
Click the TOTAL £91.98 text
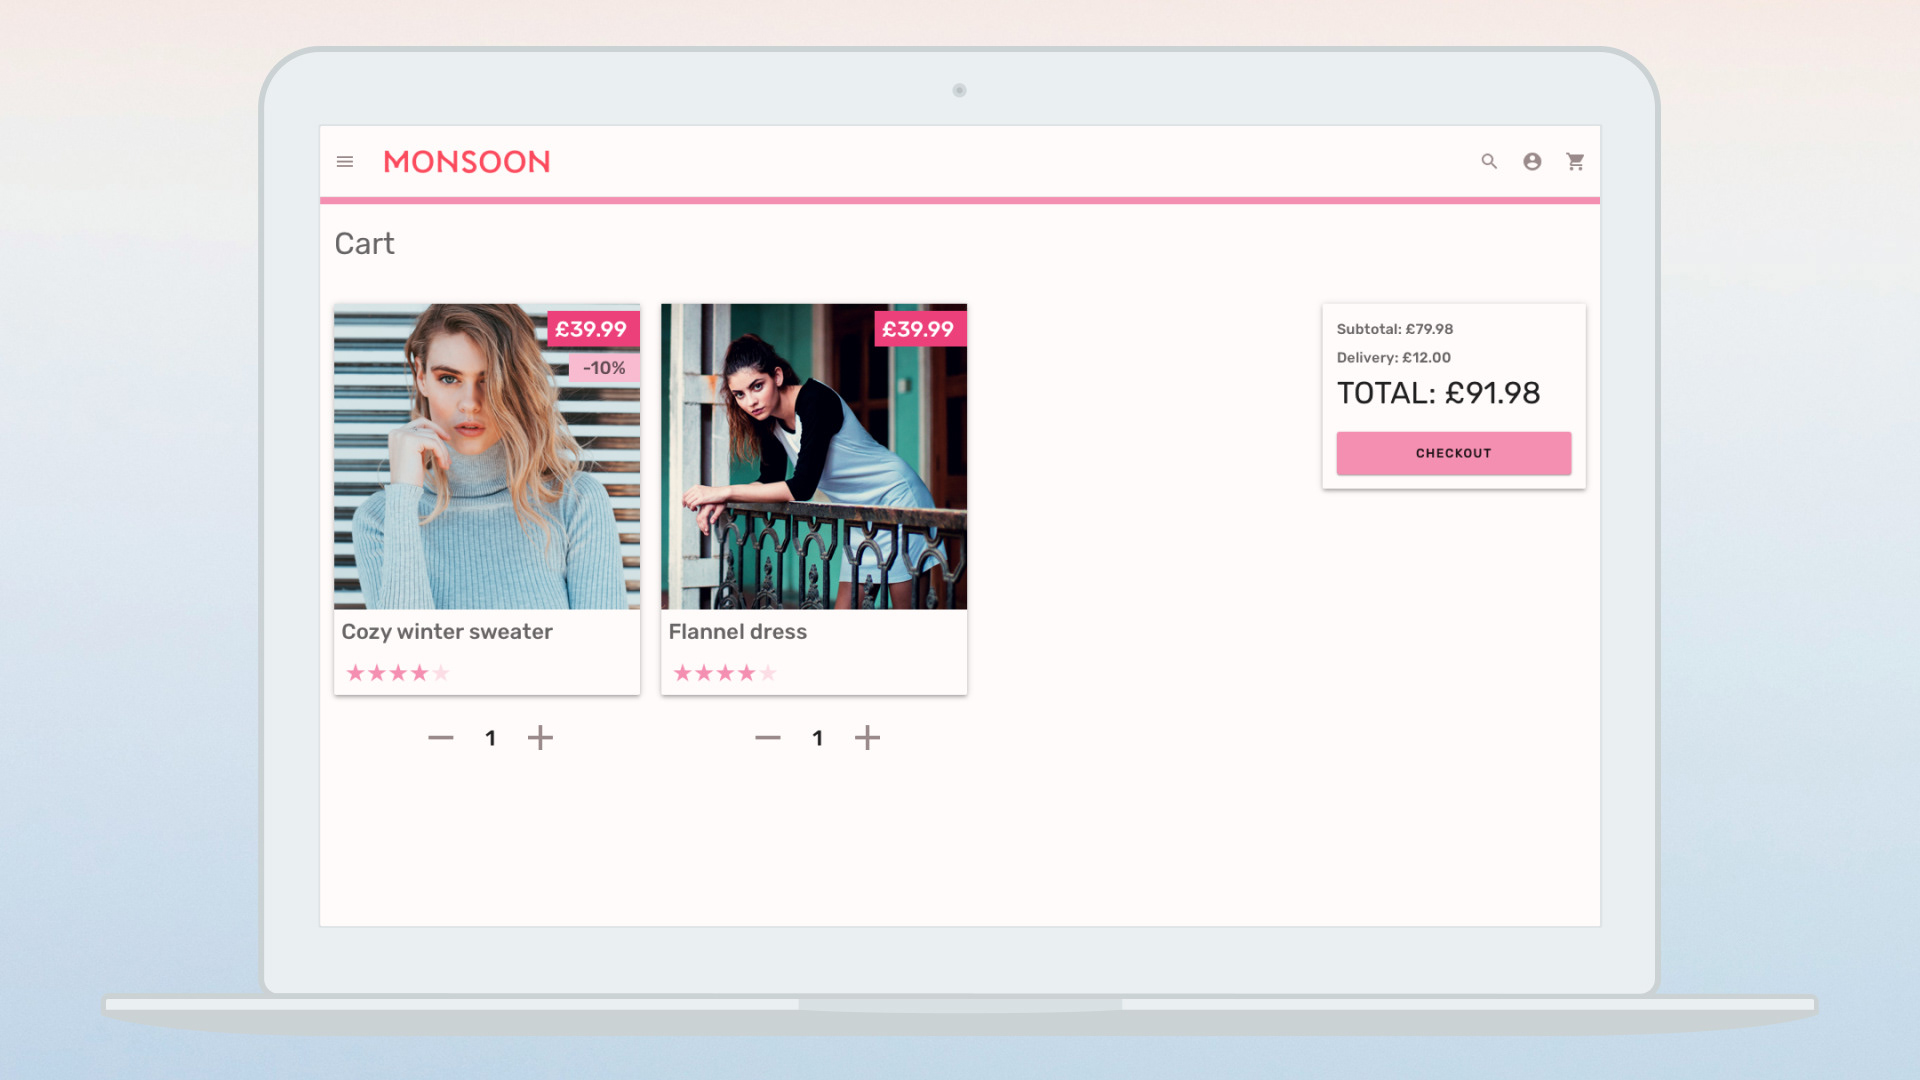(1438, 393)
